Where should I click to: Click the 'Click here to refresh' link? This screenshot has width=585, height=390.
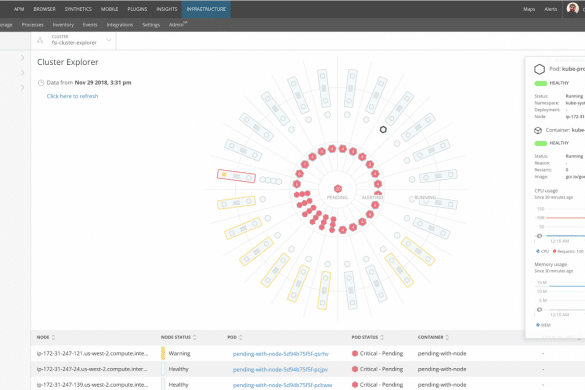point(72,96)
